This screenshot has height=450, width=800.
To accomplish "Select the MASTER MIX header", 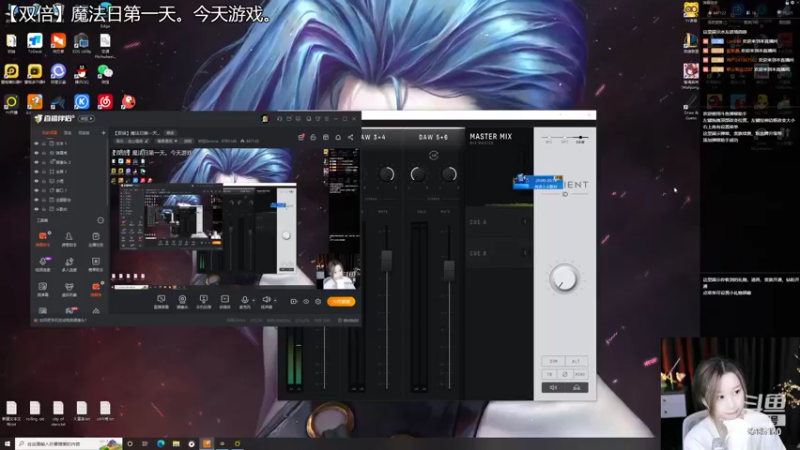I will (x=490, y=137).
